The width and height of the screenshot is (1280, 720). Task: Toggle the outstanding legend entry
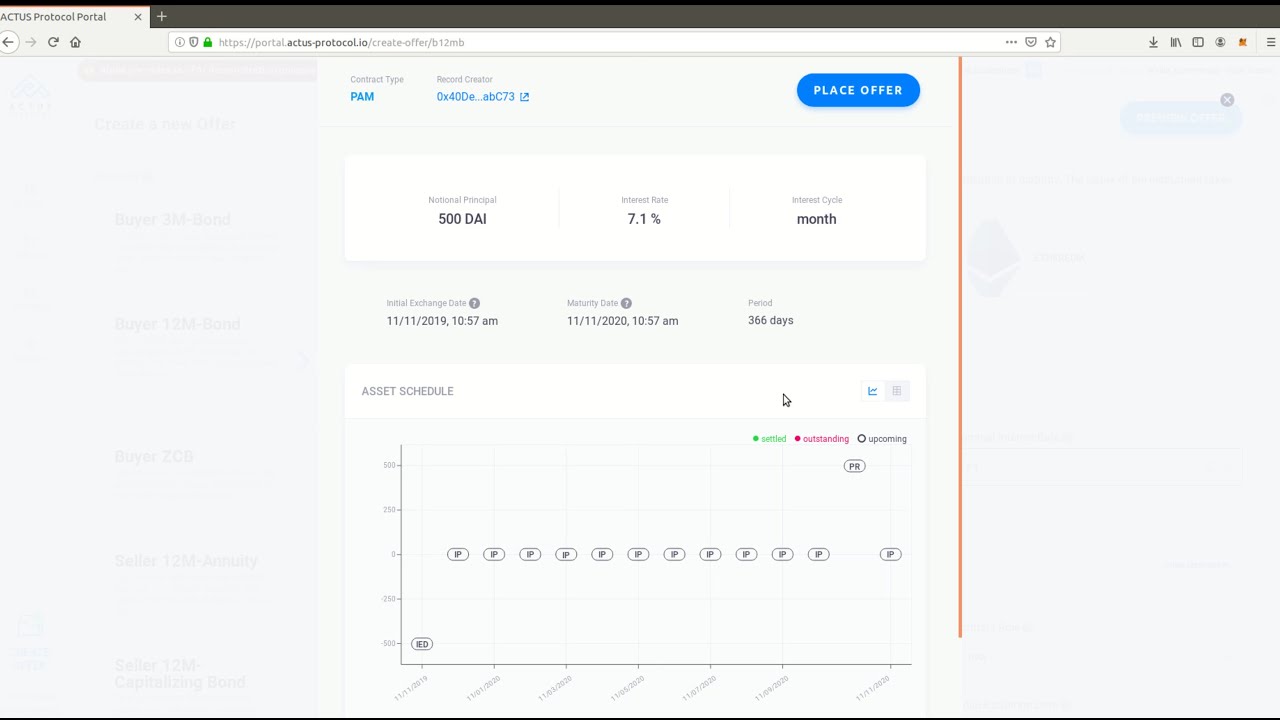tap(822, 439)
